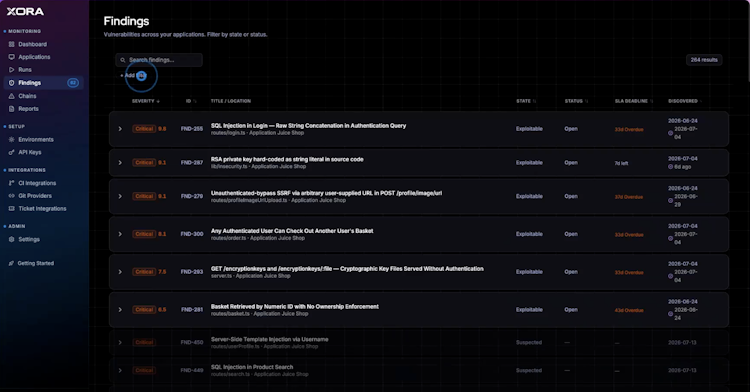Click the Applications monitor icon
The width and height of the screenshot is (750, 392).
coord(11,57)
